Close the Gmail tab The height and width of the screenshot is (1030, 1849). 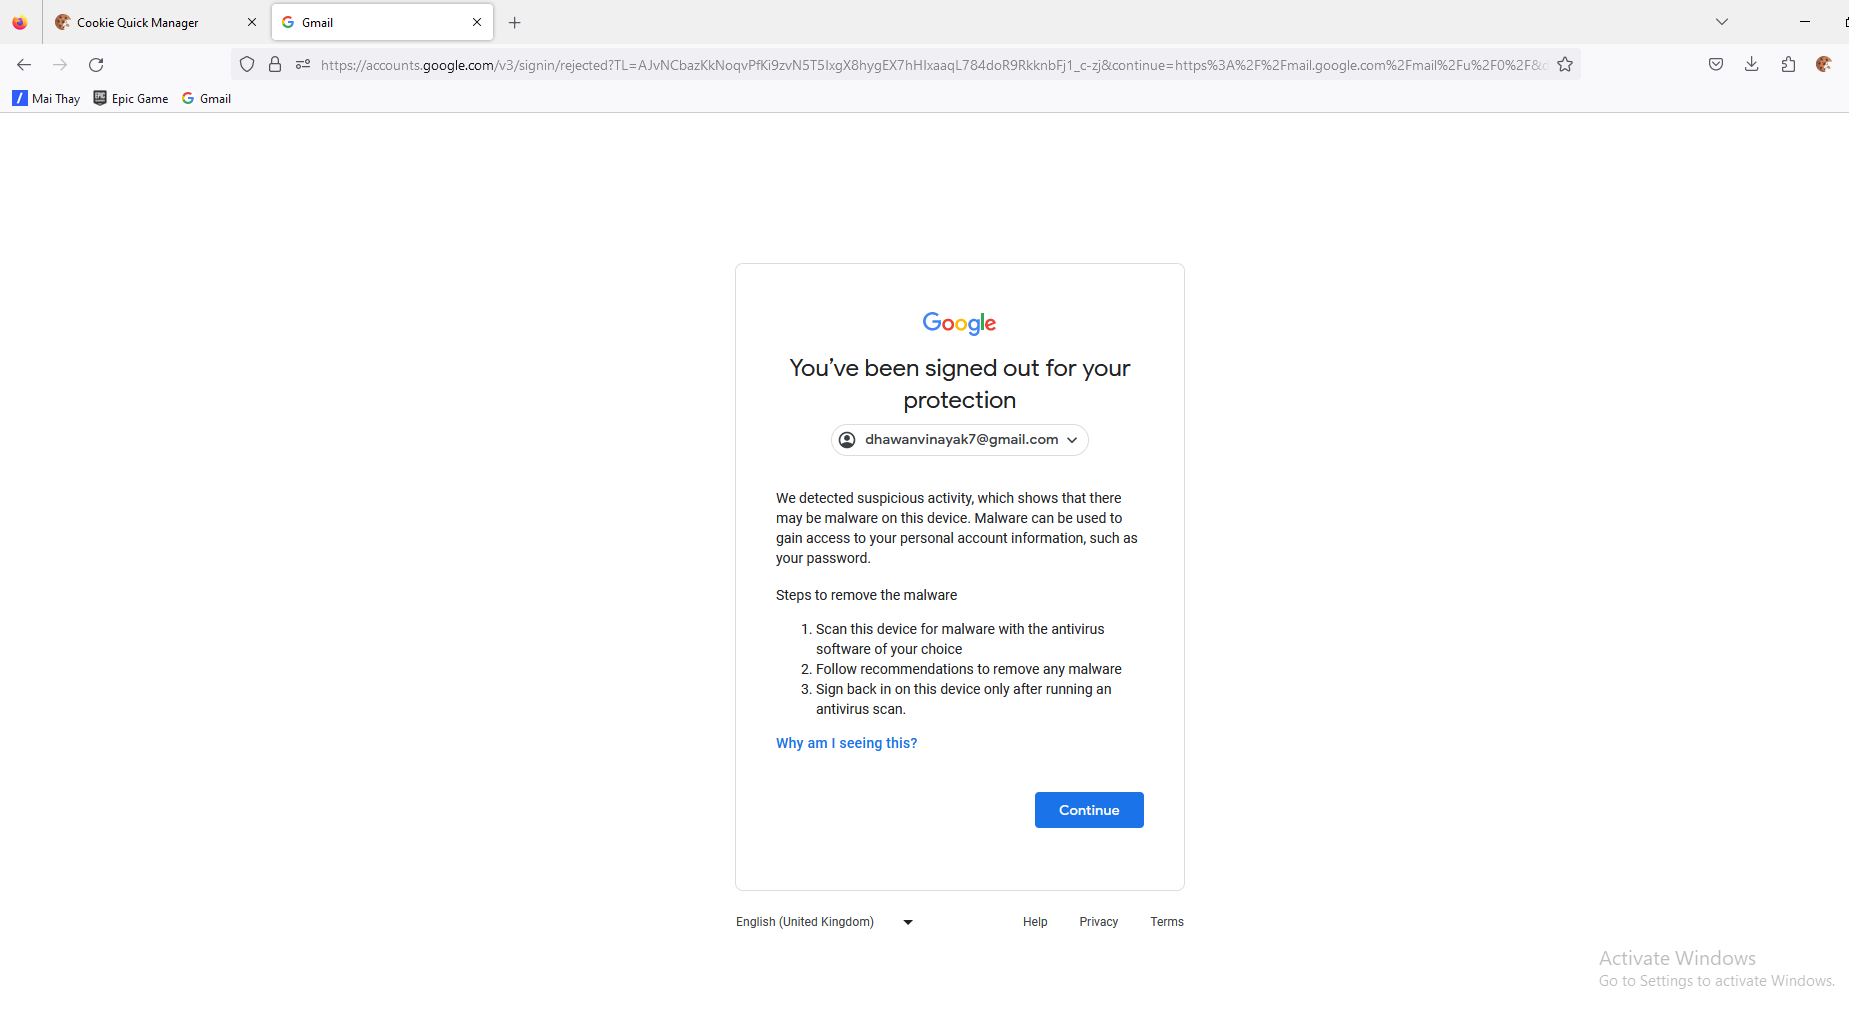click(477, 22)
